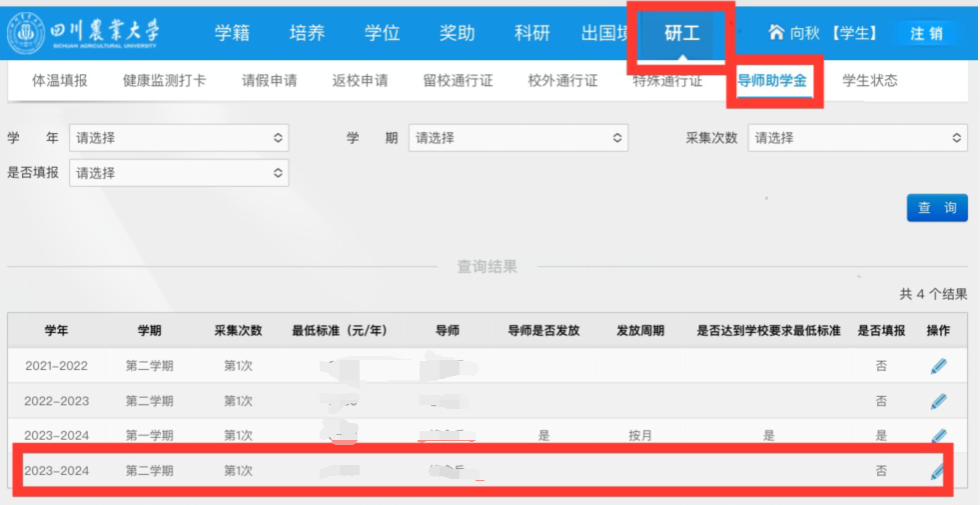
Task: Select the 请假申请 tab
Action: coord(269,81)
